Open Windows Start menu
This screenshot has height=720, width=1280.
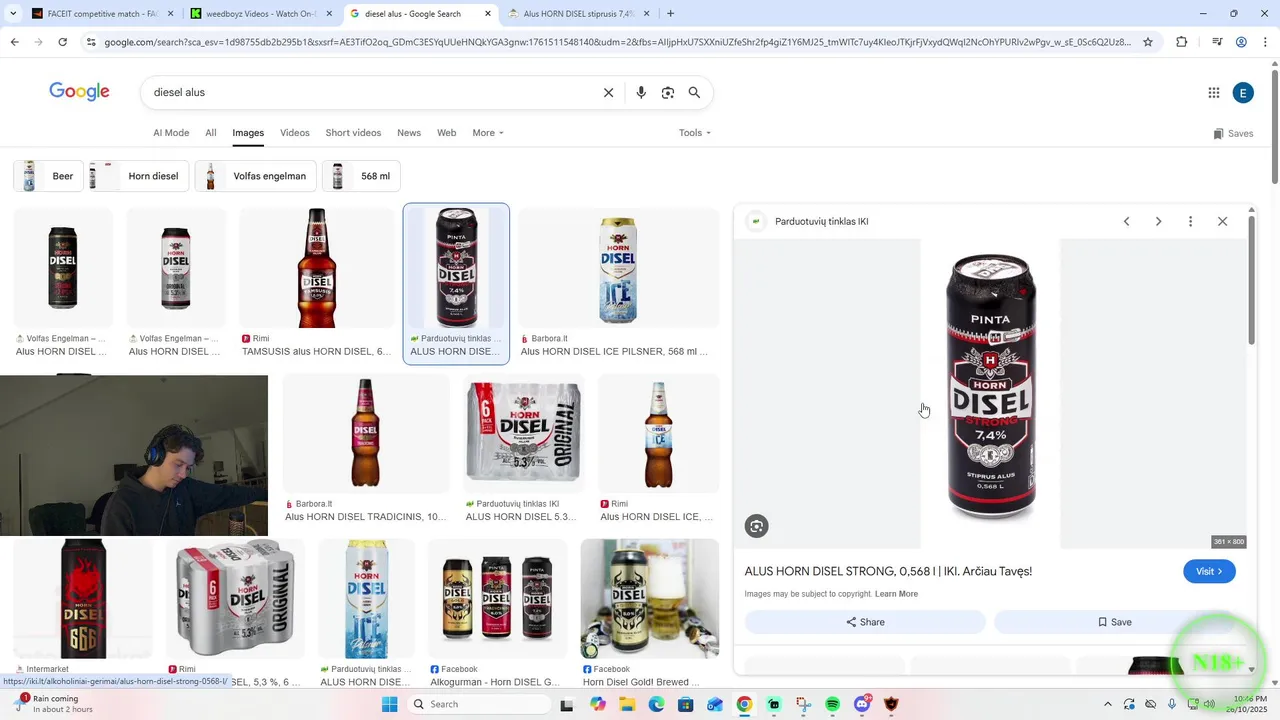(x=389, y=704)
